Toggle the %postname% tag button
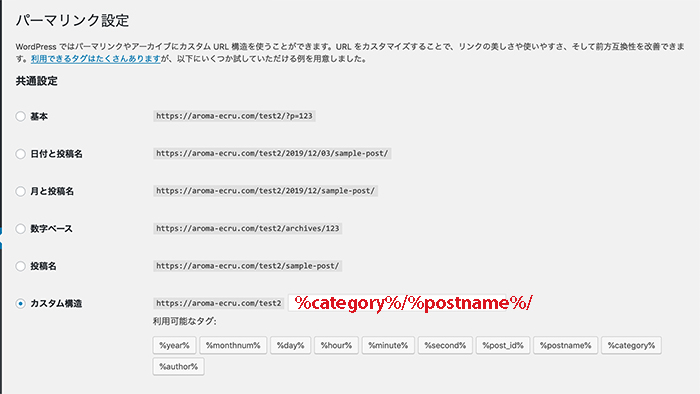This screenshot has width=700, height=394. pyautogui.click(x=565, y=345)
